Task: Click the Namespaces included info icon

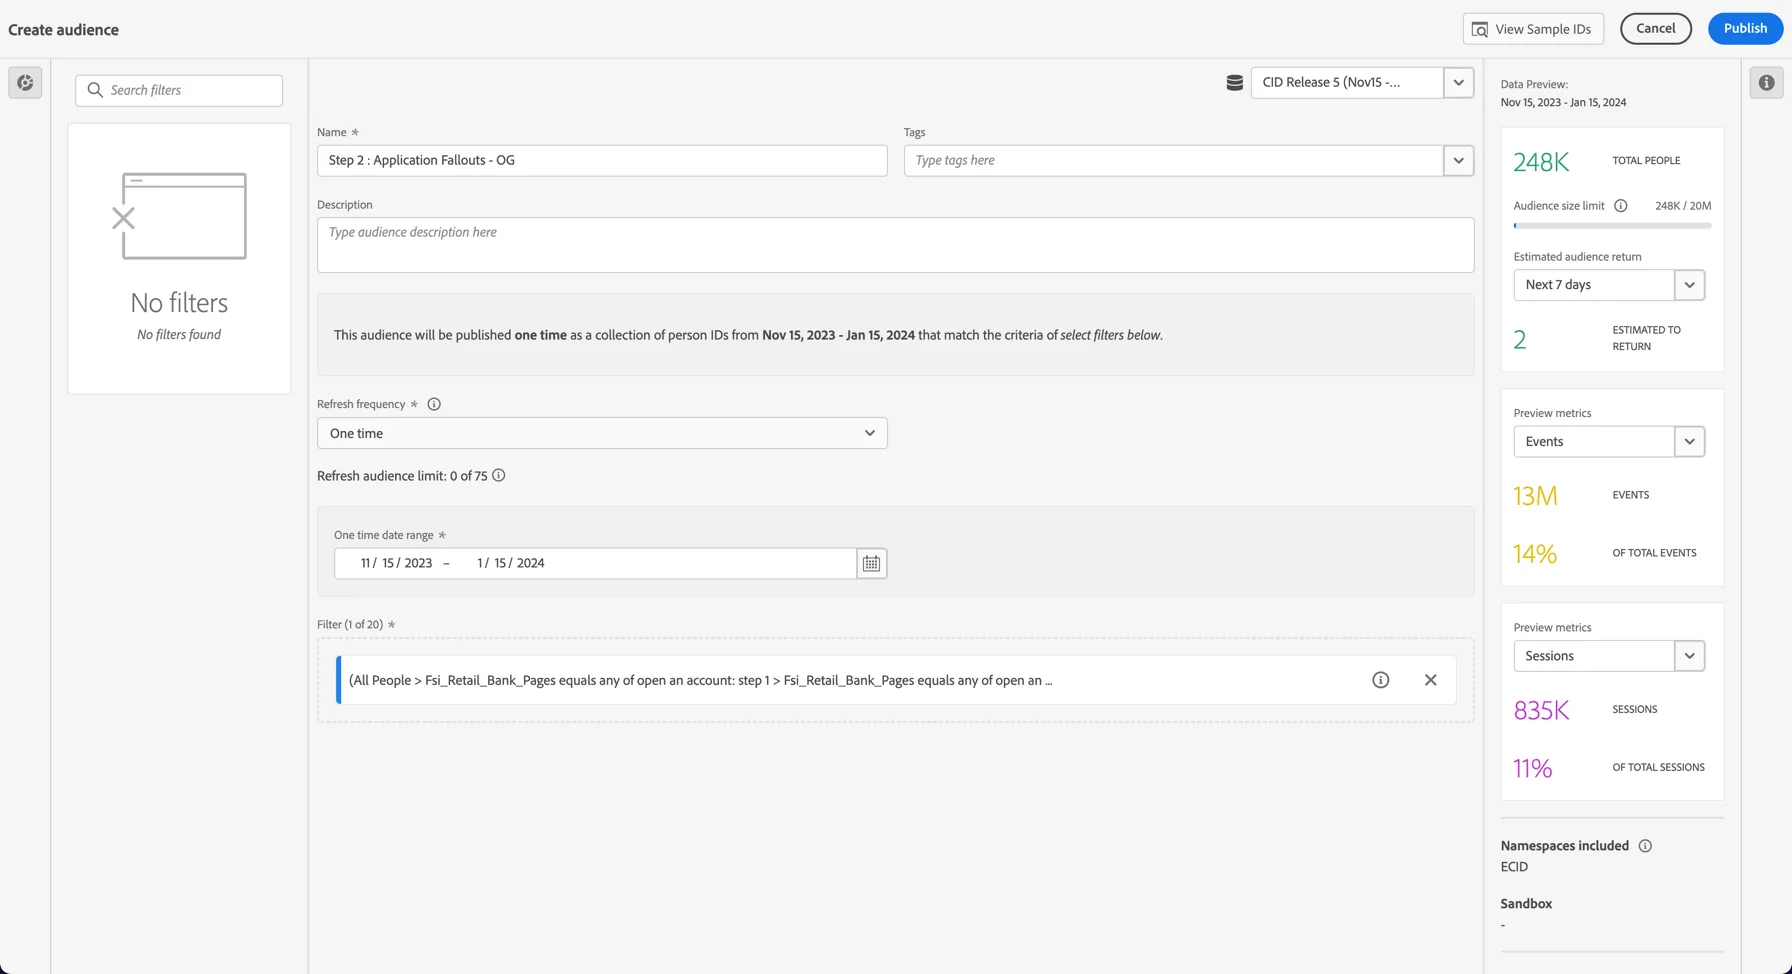Action: 1645,846
